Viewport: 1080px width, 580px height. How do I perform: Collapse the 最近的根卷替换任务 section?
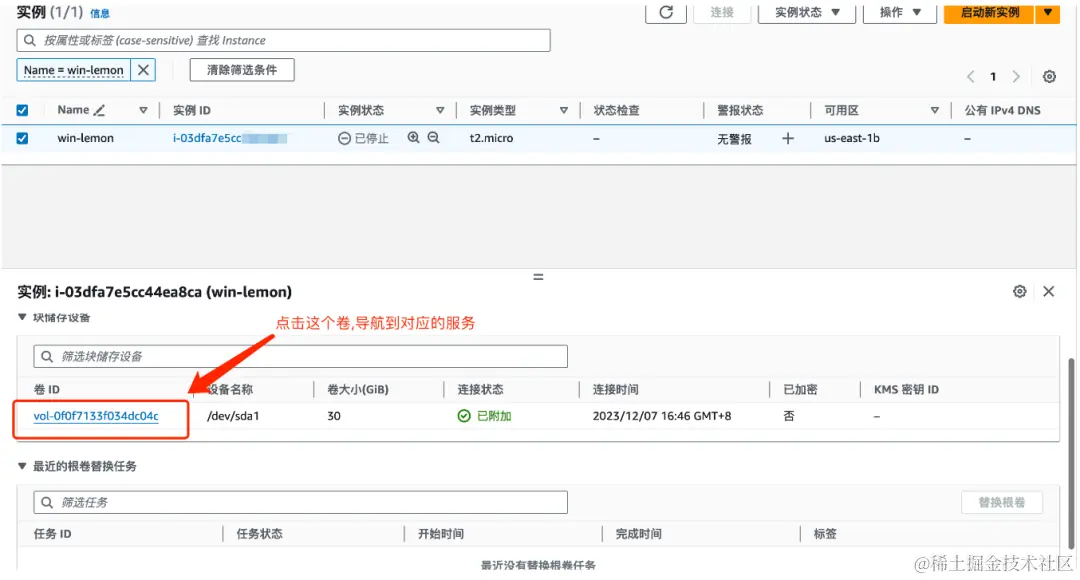tap(24, 466)
